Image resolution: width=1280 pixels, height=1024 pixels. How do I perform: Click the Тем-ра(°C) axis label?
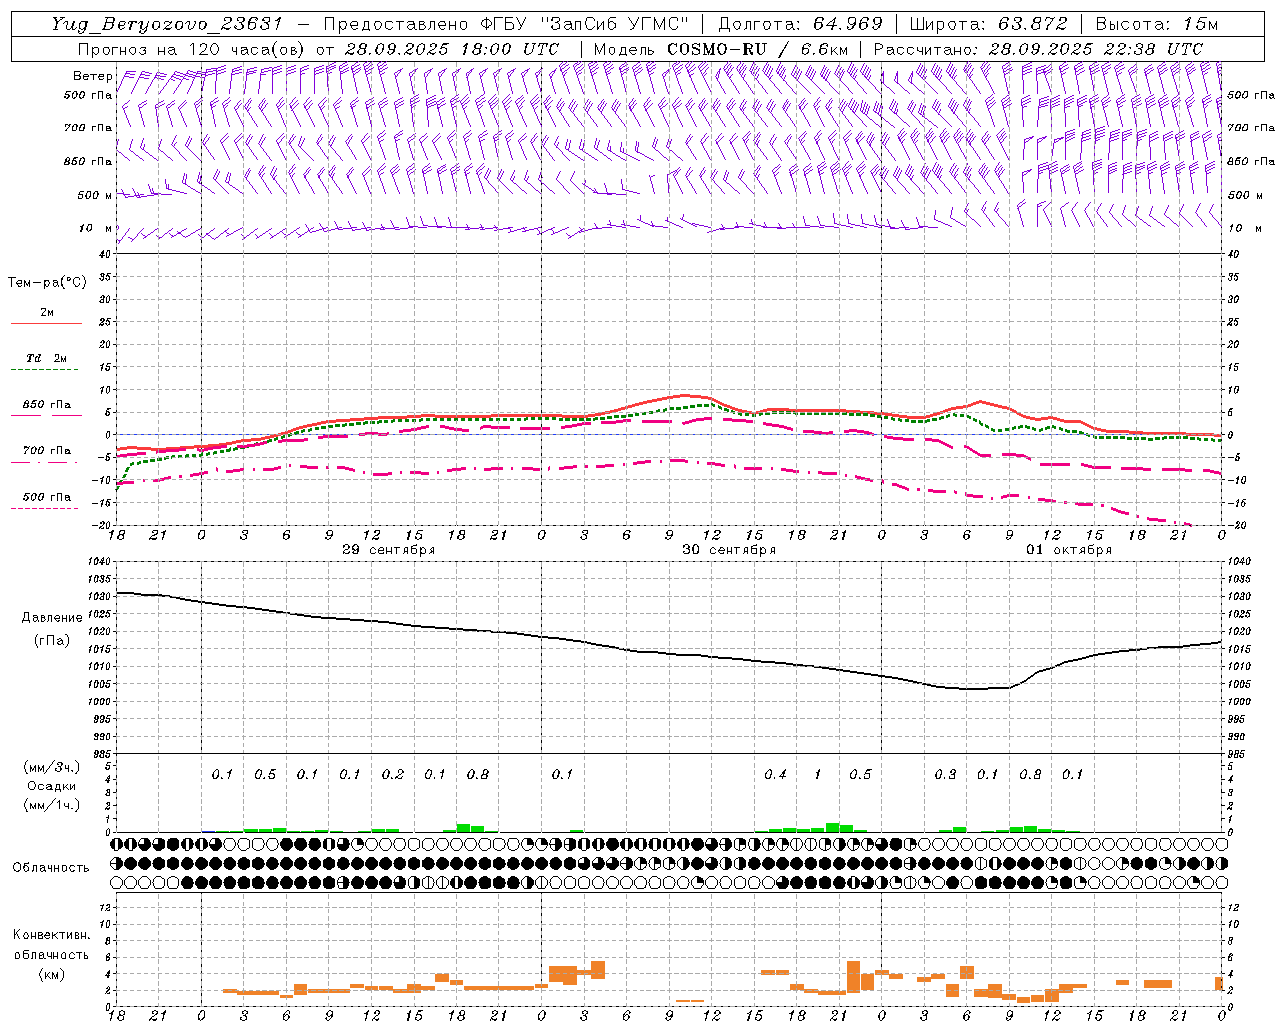point(47,283)
